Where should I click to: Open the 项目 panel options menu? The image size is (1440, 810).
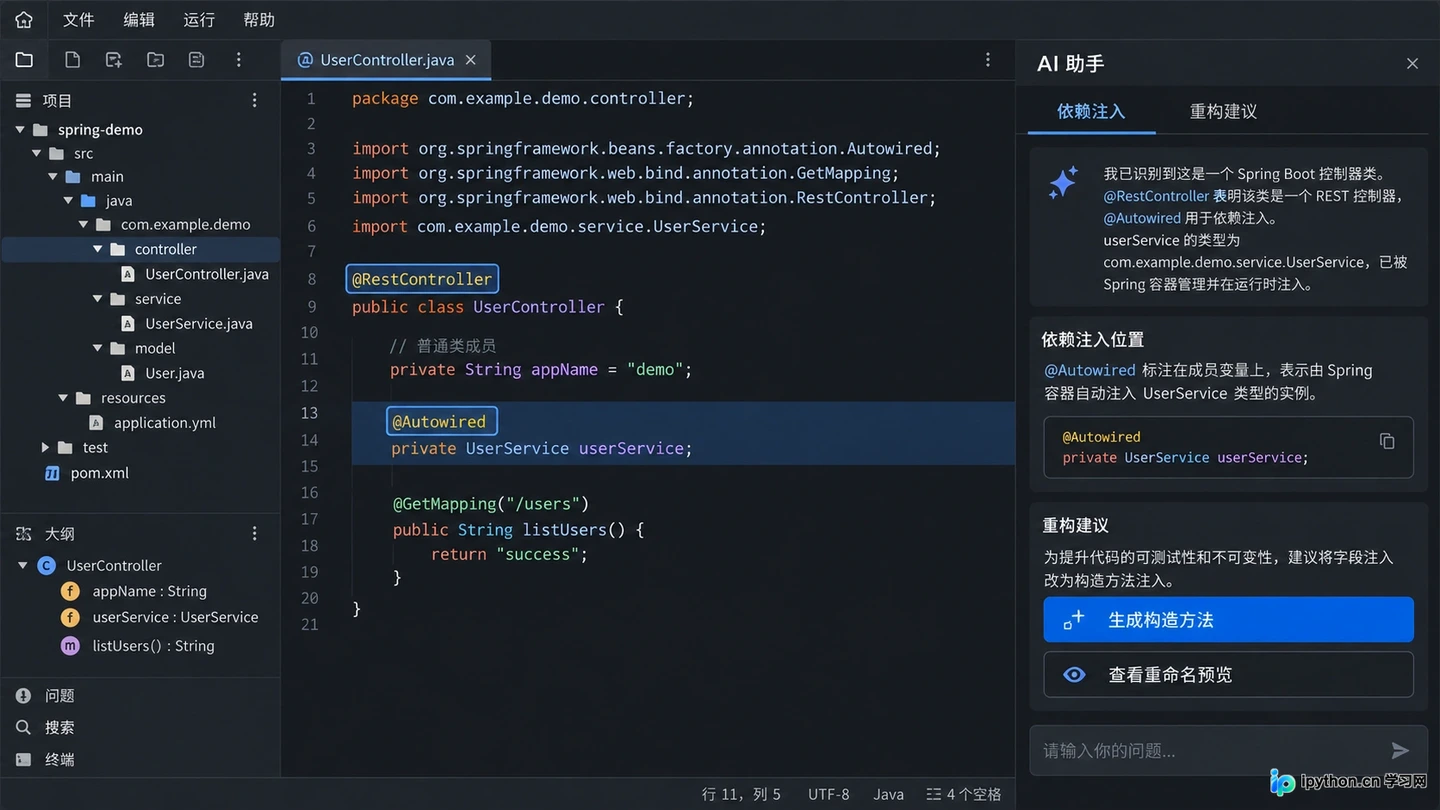pos(254,100)
